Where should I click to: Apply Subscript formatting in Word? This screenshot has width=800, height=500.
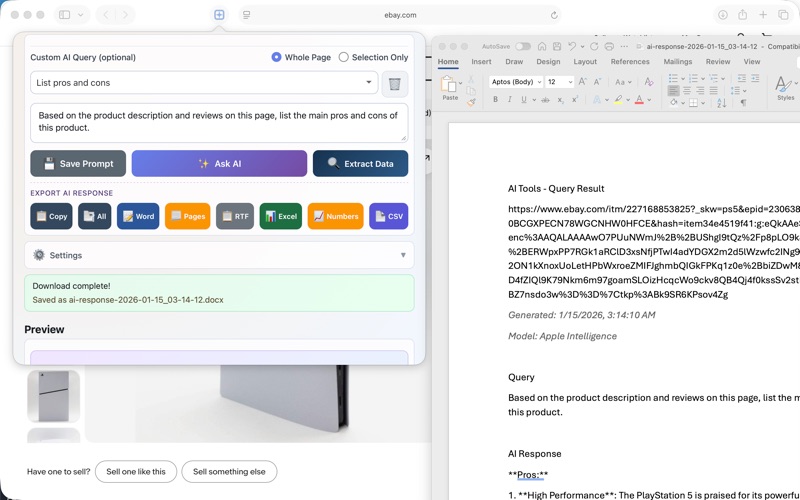coord(560,100)
